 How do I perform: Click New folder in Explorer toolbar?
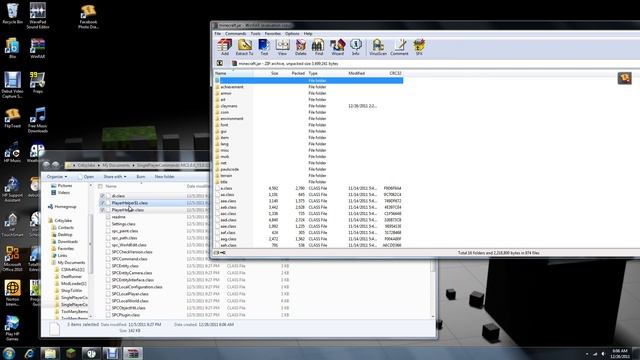pos(164,177)
